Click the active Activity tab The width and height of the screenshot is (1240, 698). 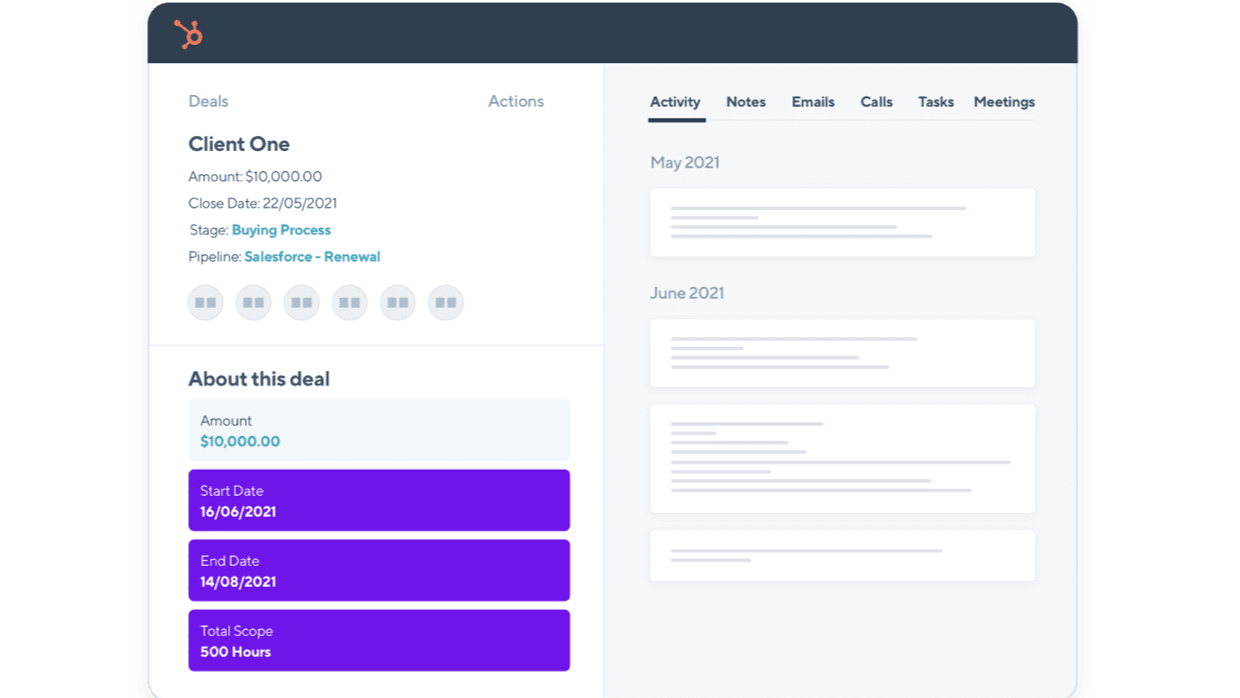pyautogui.click(x=675, y=101)
